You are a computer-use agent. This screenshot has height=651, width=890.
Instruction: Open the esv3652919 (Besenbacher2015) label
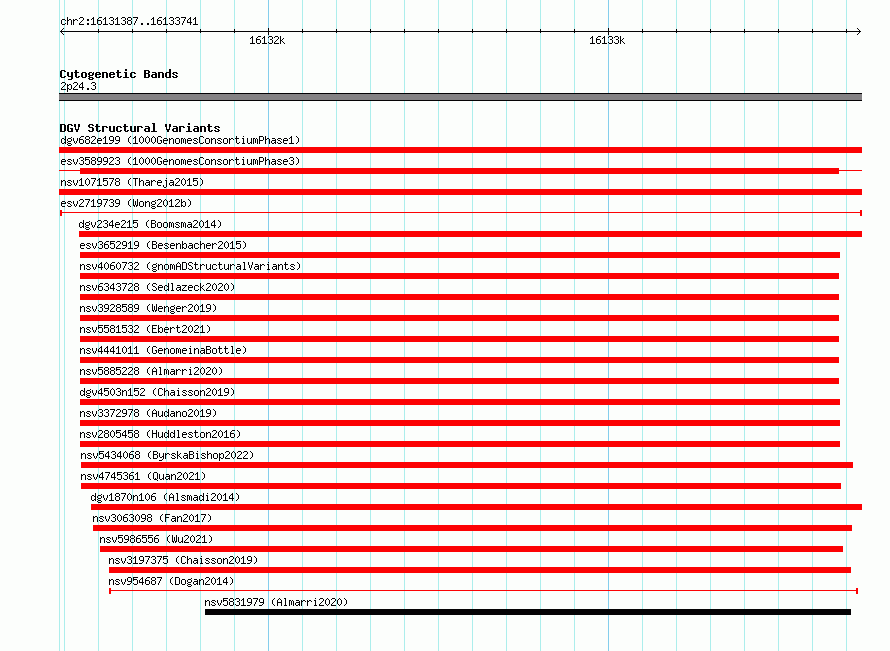163,245
